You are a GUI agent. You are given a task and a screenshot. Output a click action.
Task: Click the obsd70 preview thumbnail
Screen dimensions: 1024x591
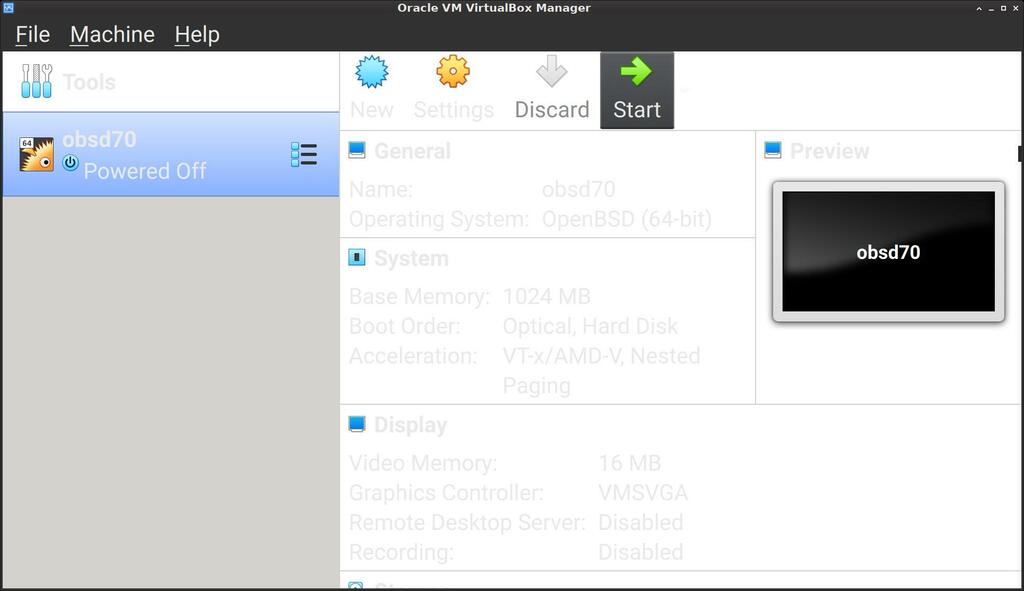tap(888, 251)
